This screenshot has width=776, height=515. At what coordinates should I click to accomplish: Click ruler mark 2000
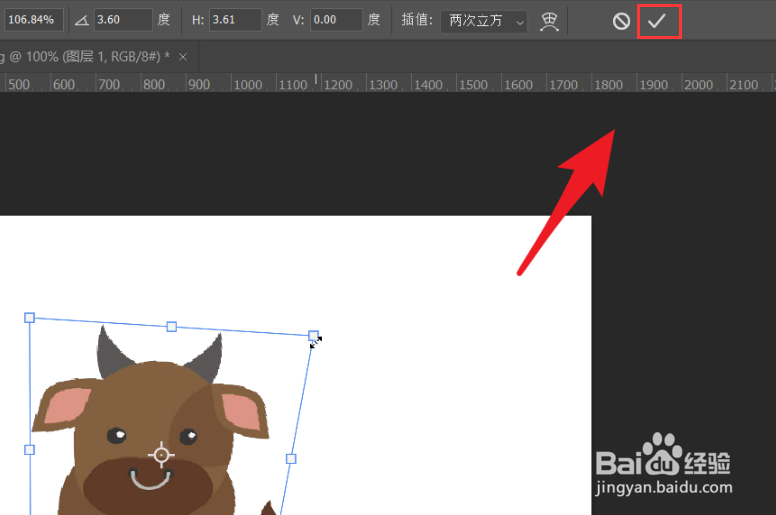pyautogui.click(x=698, y=85)
